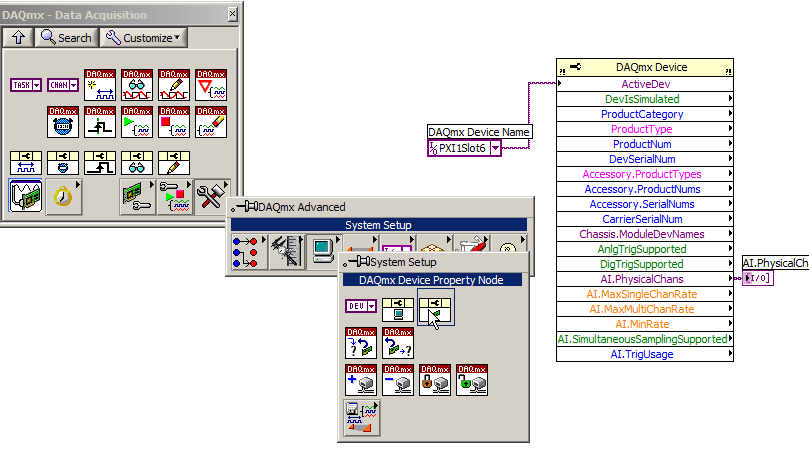Select the Timing property node icon
This screenshot has width=809, height=466.
[62, 163]
